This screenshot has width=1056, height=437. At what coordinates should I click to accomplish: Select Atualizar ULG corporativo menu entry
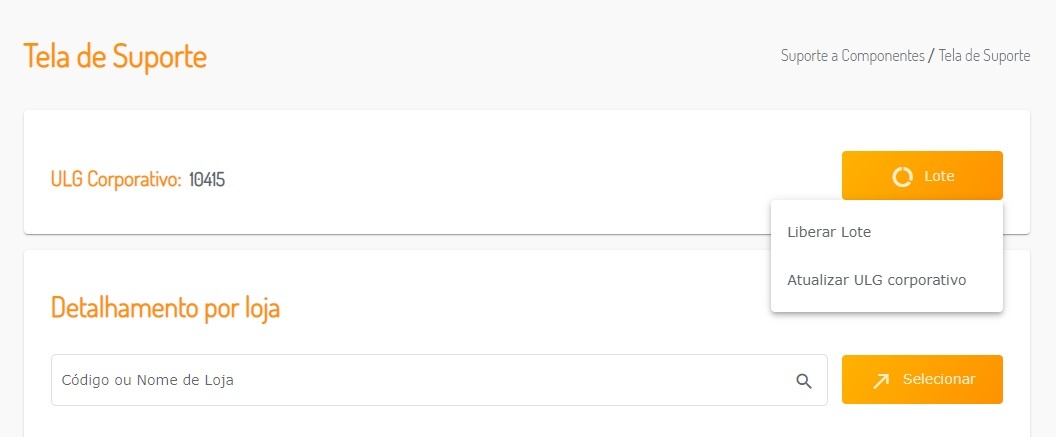click(x=876, y=280)
